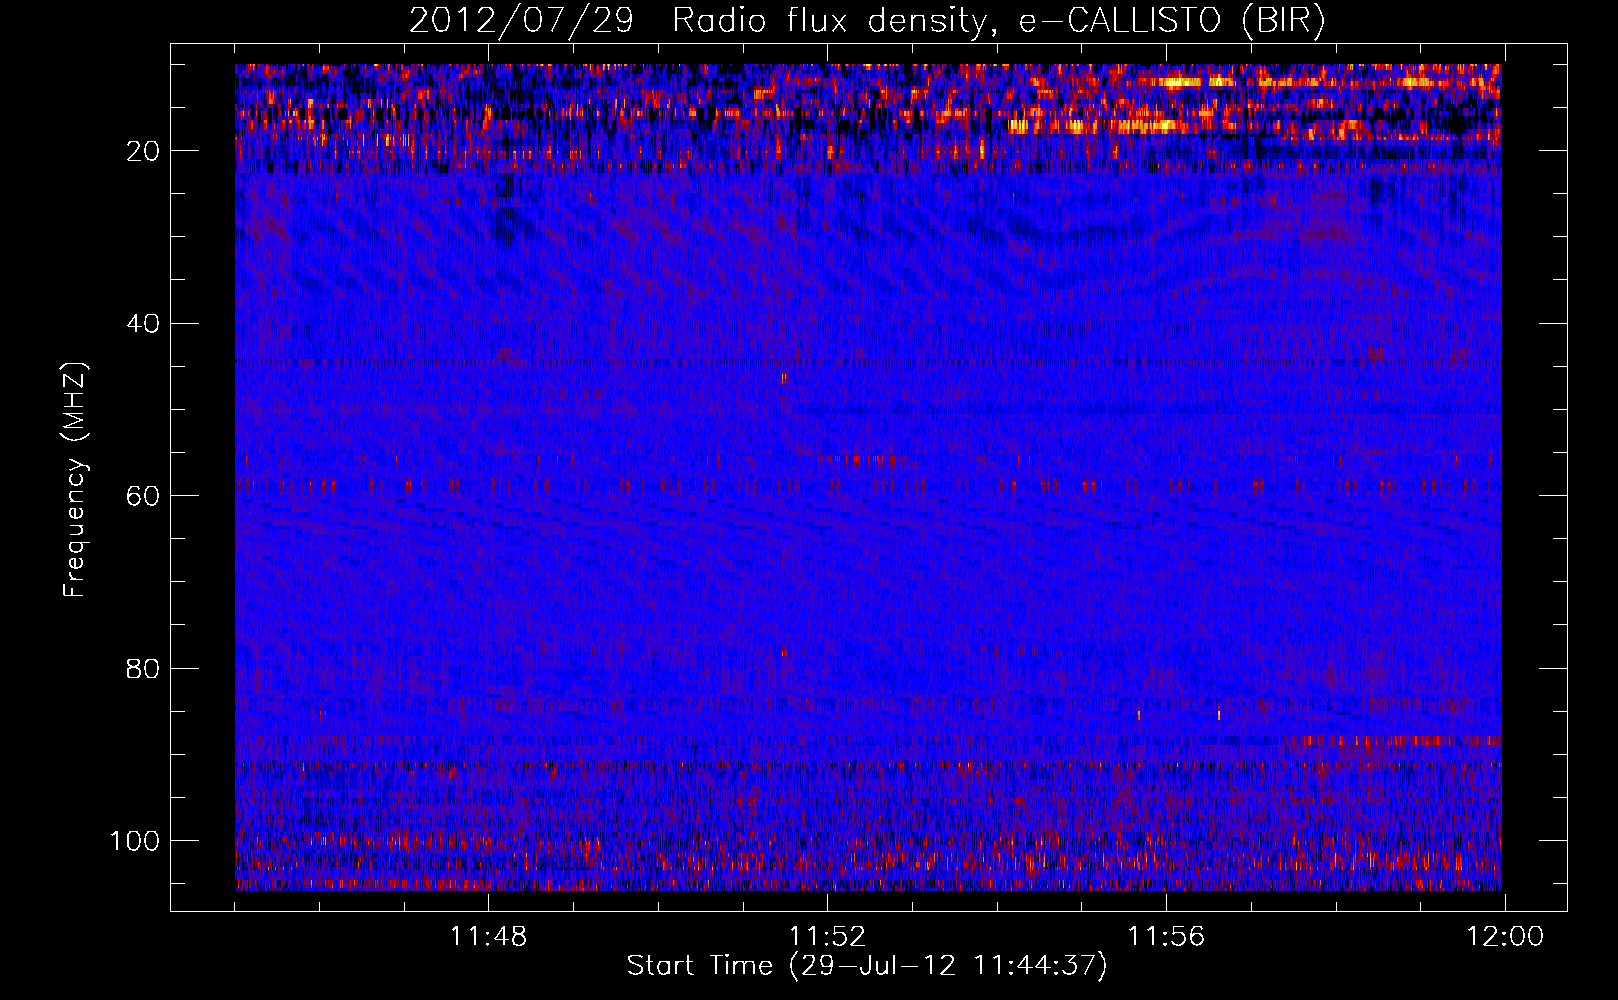Image resolution: width=1618 pixels, height=1000 pixels.
Task: Click the 12:00 time tick label
Action: [x=1505, y=937]
